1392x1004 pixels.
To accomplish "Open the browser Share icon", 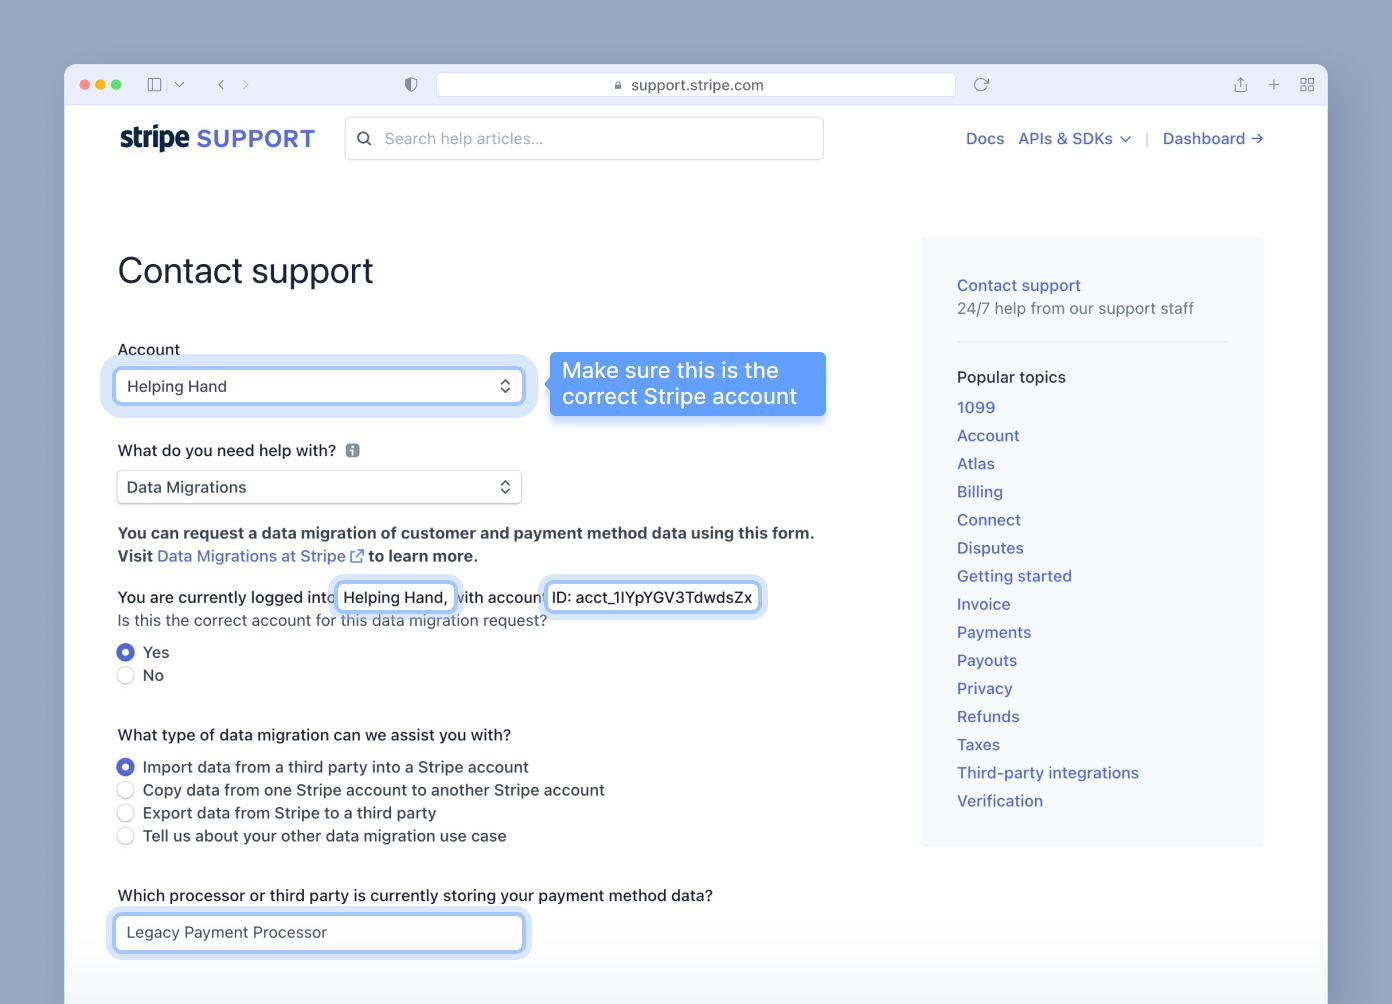I will pos(1240,85).
